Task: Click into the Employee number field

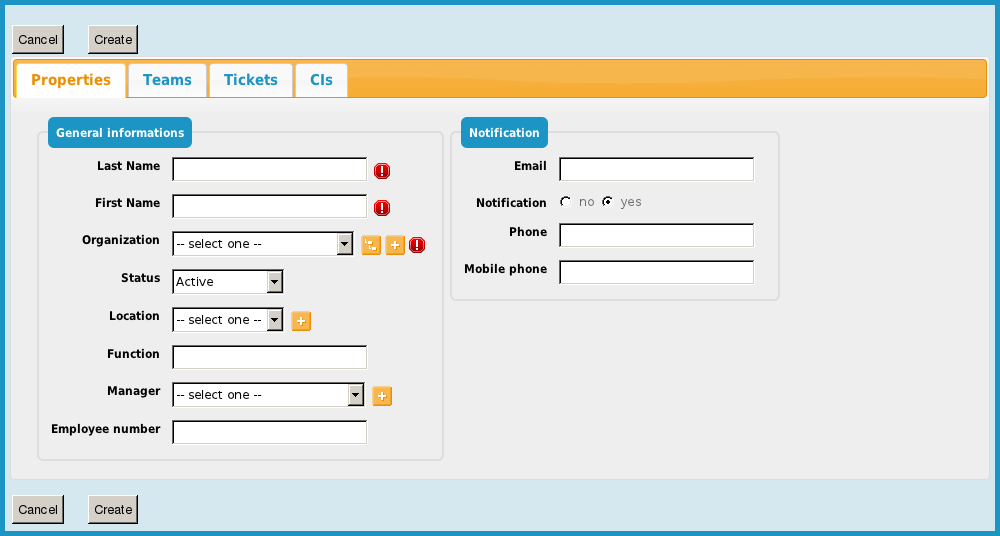Action: [270, 432]
